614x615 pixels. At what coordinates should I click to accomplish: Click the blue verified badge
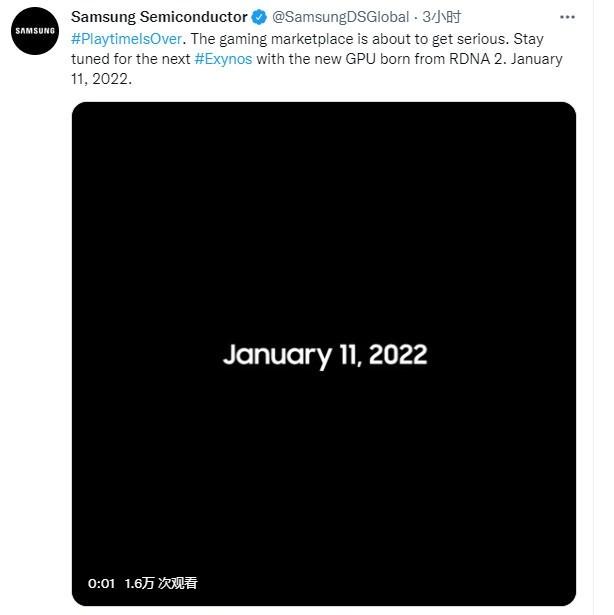click(259, 17)
